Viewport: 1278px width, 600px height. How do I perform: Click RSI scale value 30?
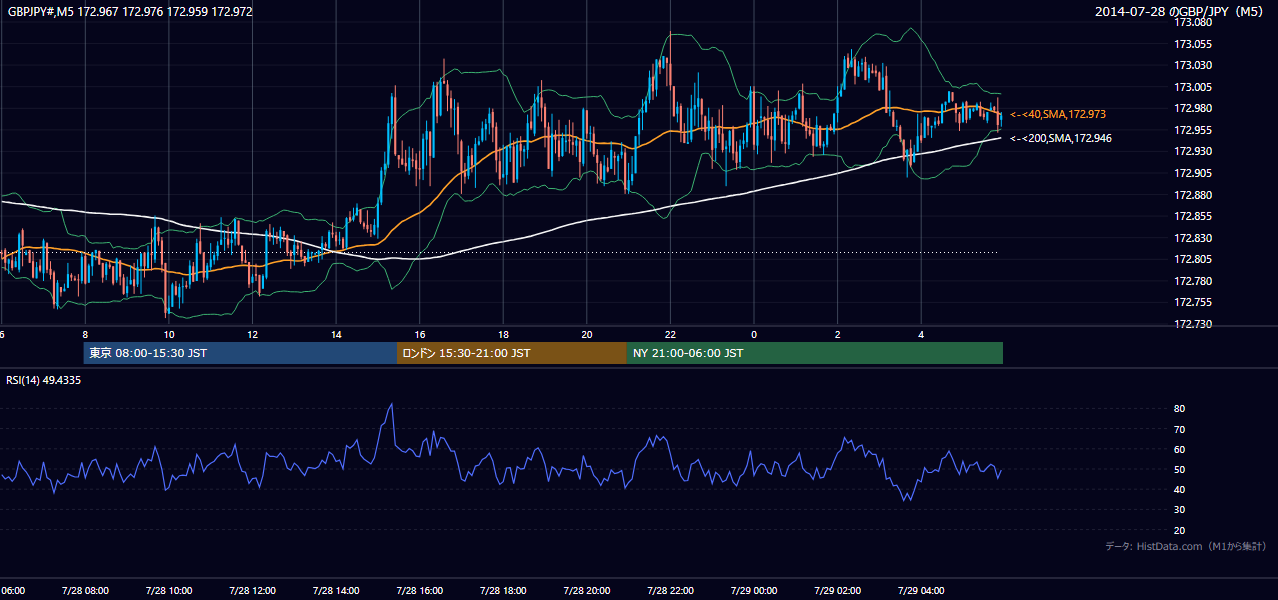[1180, 510]
